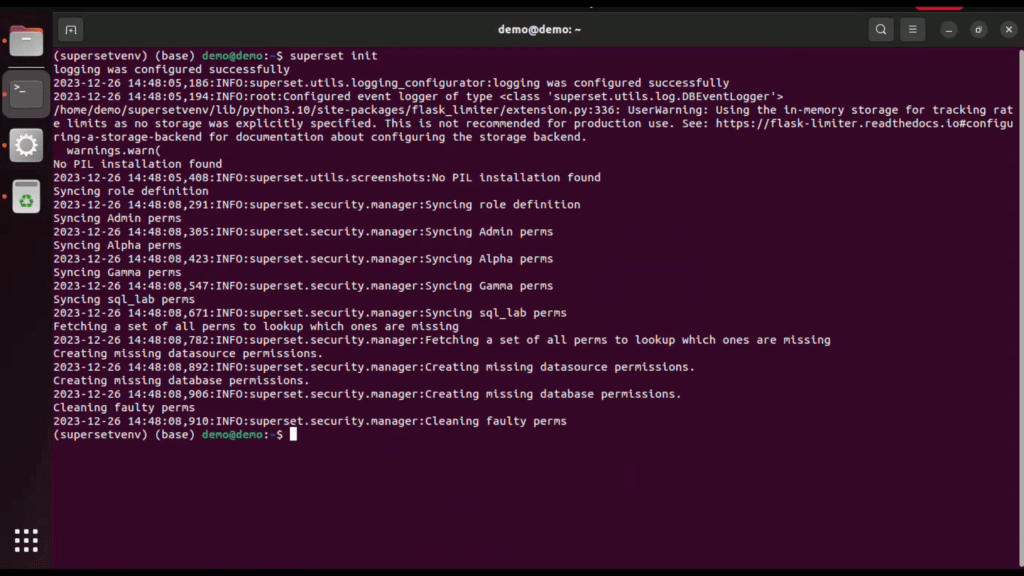Maximize the terminal window
This screenshot has height=576, width=1024.
(x=979, y=30)
